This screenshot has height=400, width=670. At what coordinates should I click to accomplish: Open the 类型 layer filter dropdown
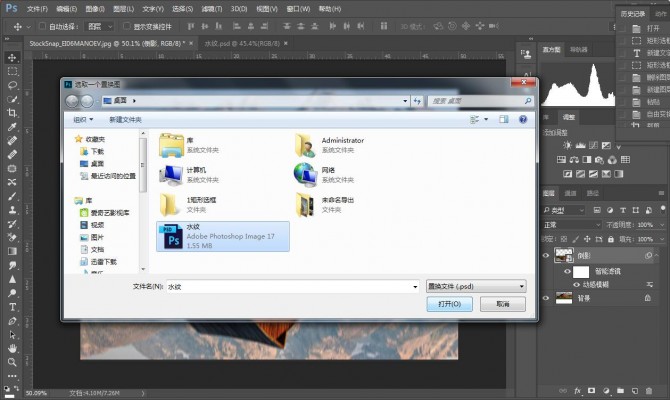pos(564,210)
